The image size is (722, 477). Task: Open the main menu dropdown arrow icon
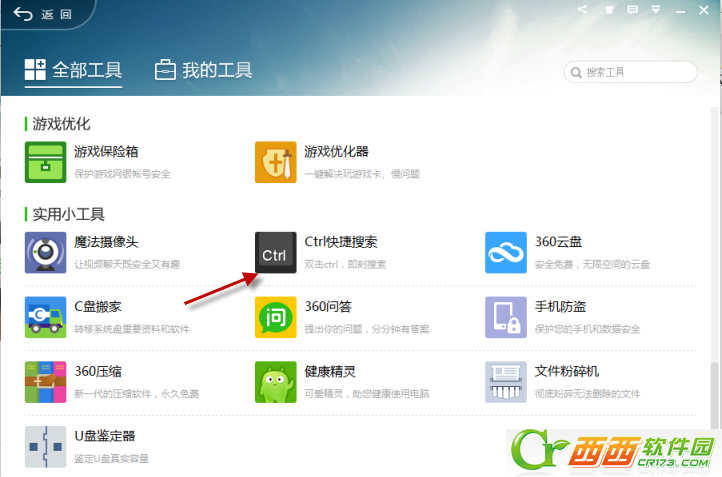tap(656, 10)
